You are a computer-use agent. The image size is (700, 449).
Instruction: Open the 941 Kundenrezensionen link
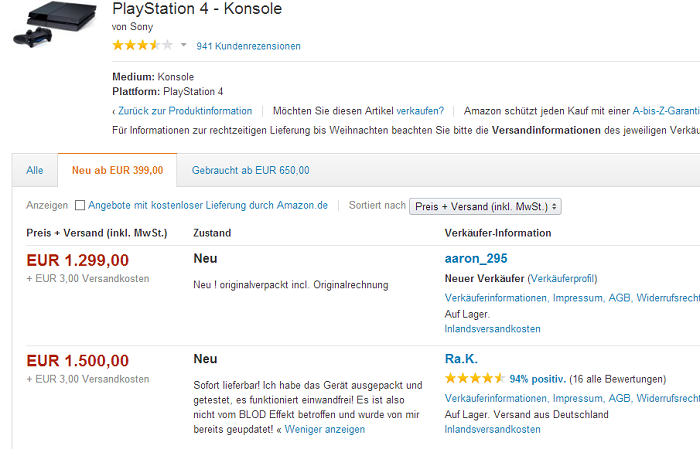coord(248,46)
